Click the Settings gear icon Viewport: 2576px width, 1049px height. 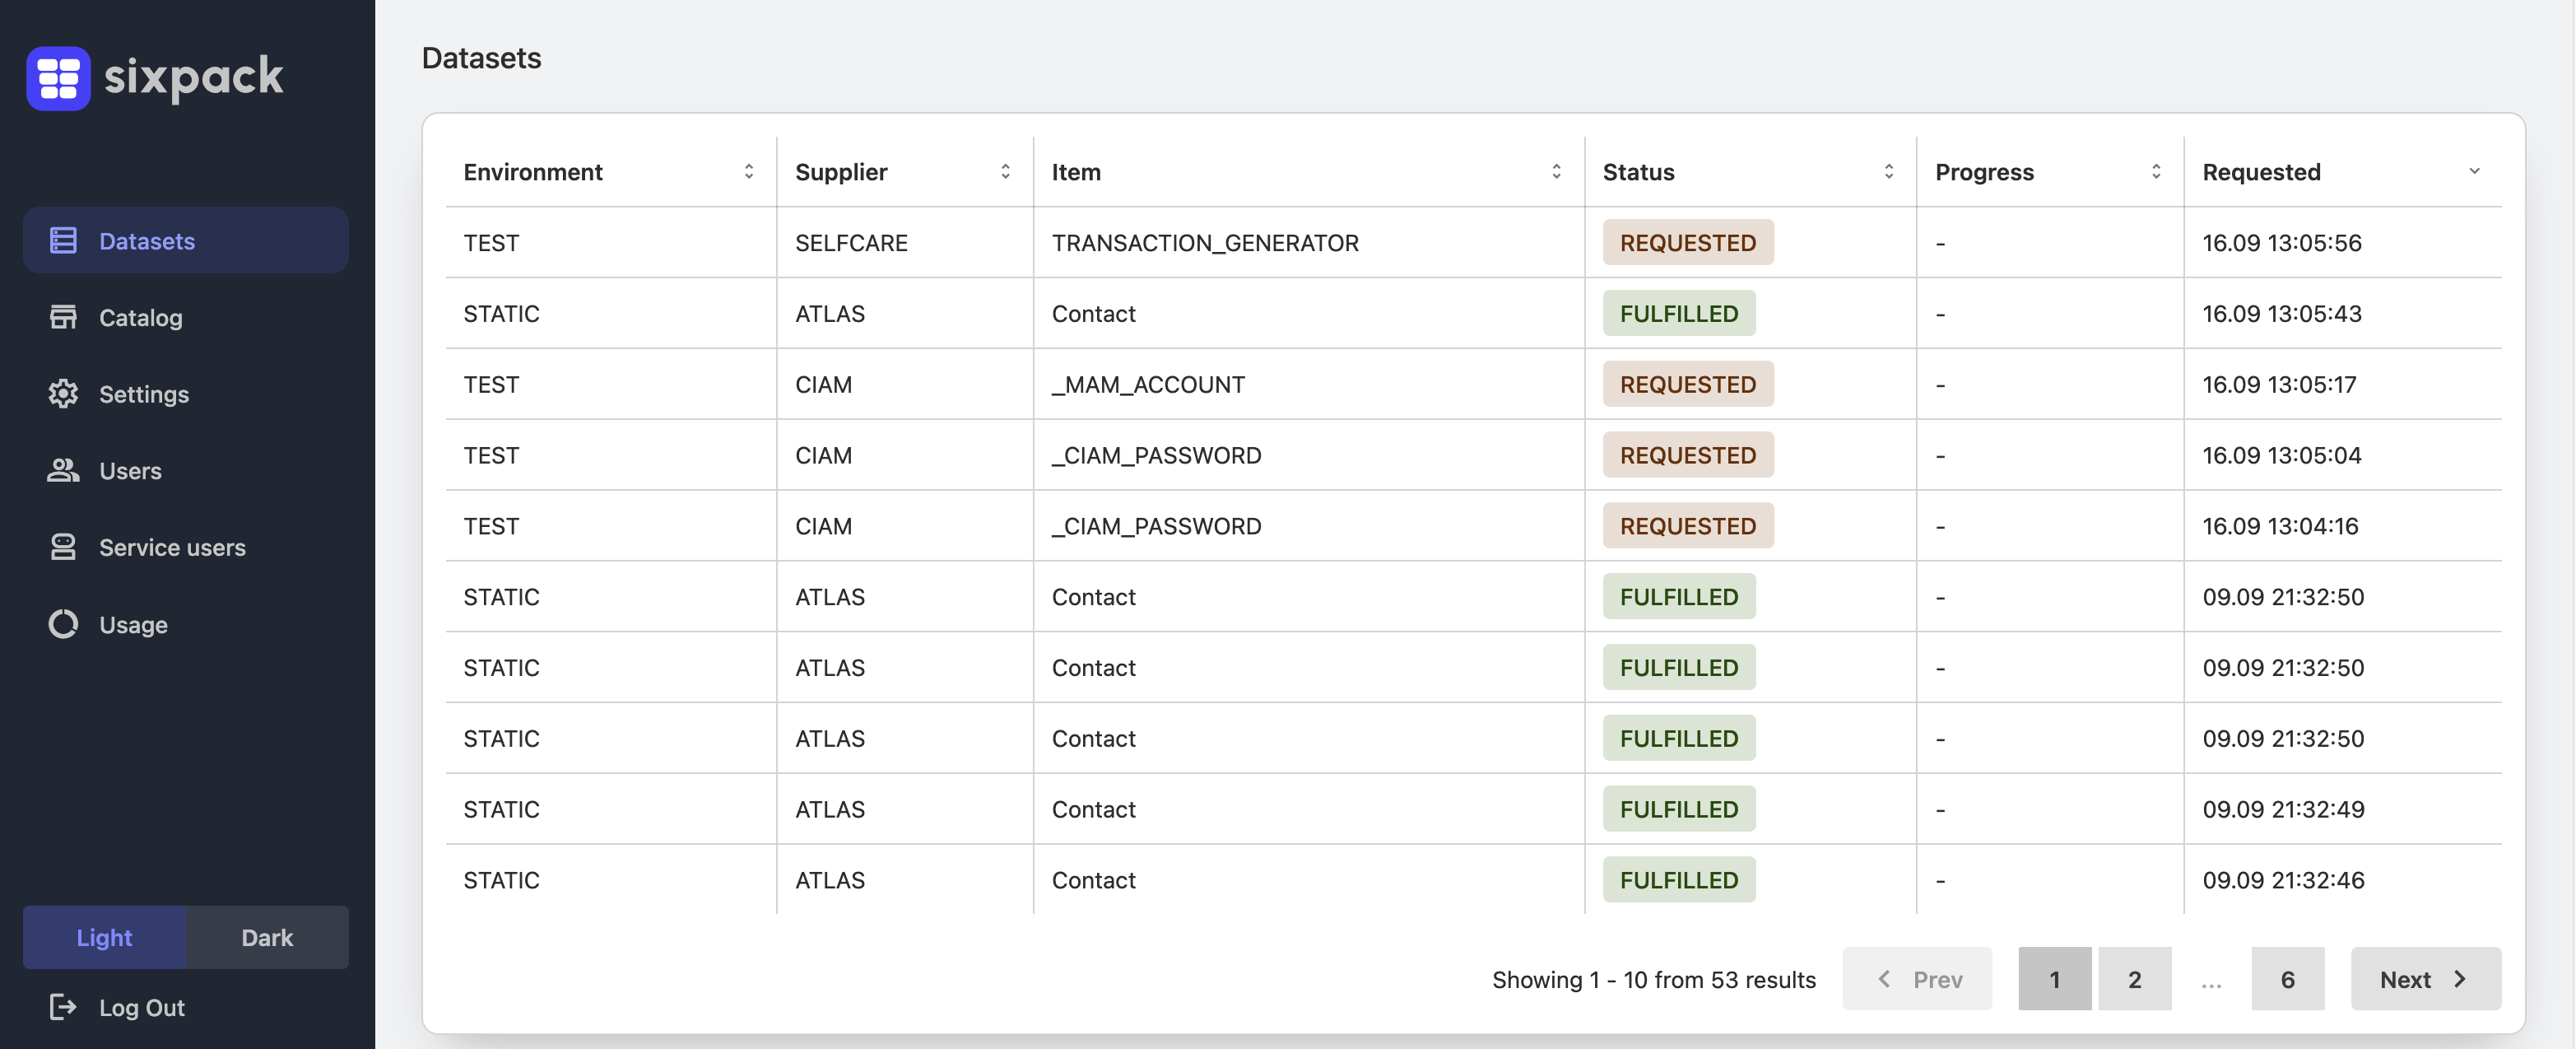(63, 394)
